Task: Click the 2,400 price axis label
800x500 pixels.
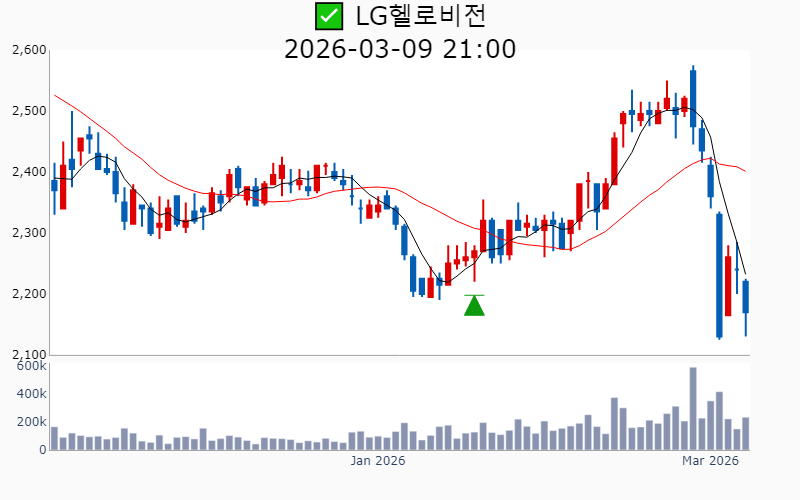Action: (29, 172)
